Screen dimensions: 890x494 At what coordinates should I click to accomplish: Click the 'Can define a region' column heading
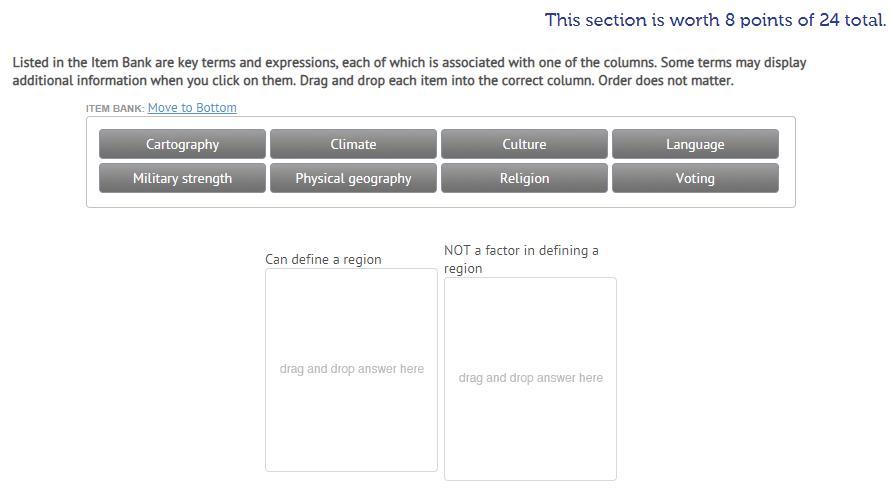point(323,259)
